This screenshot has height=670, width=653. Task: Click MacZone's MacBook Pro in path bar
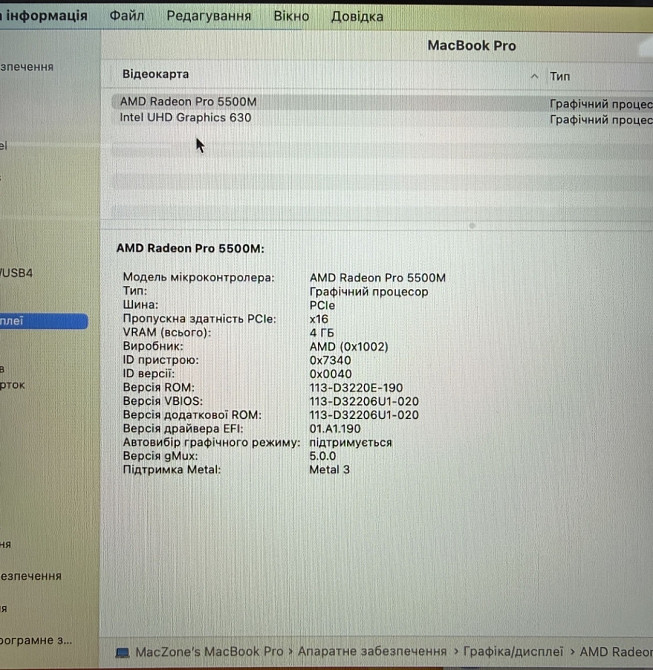tap(209, 652)
